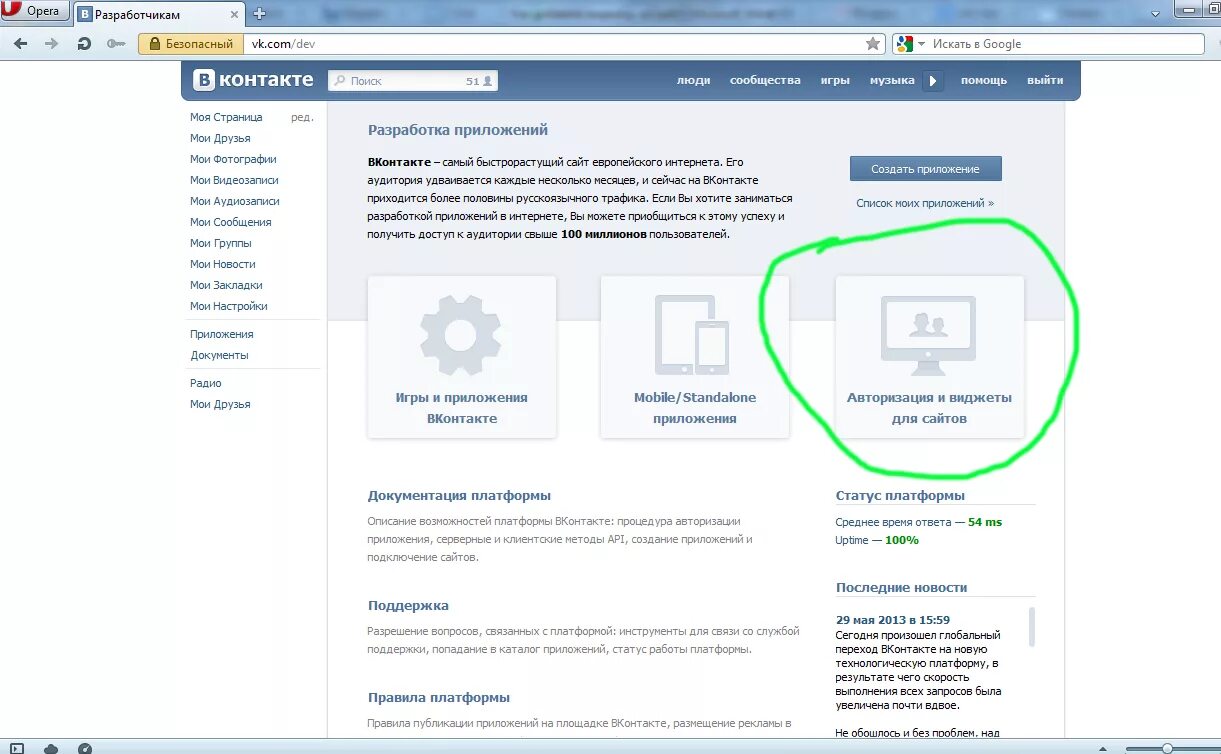Click the Uptime 100% value
Viewport: 1221px width, 754px height.
click(901, 540)
